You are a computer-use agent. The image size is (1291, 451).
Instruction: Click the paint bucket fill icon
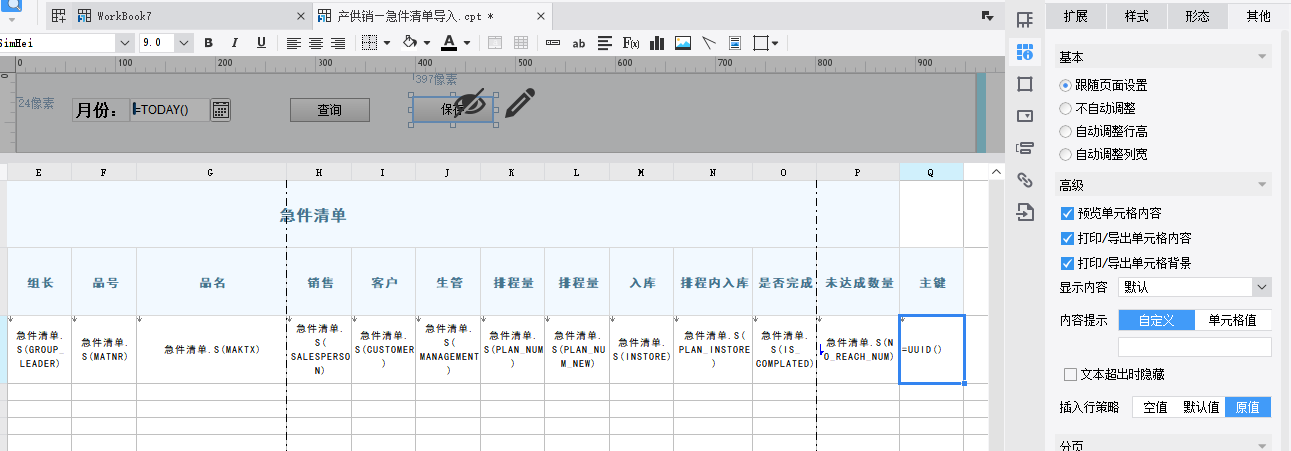tap(409, 43)
